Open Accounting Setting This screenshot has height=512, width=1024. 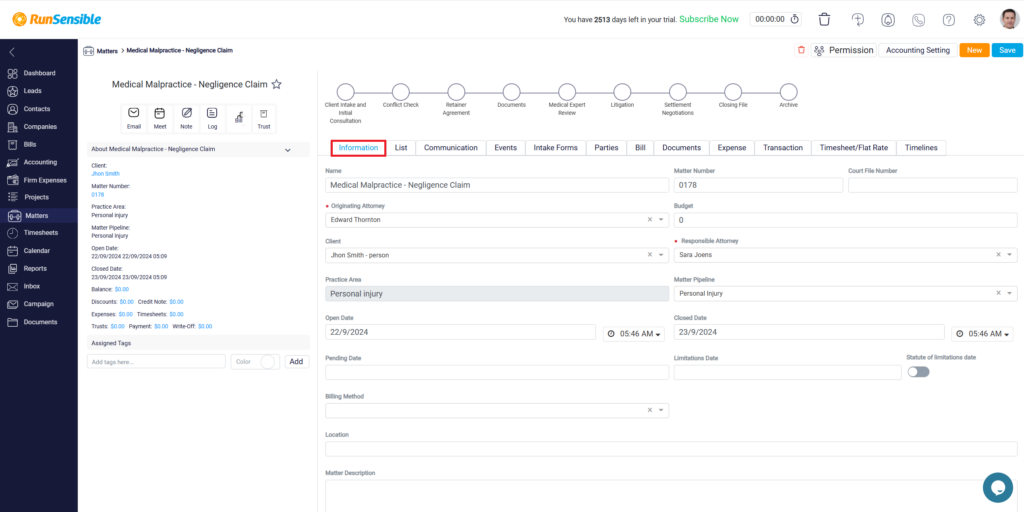[918, 50]
